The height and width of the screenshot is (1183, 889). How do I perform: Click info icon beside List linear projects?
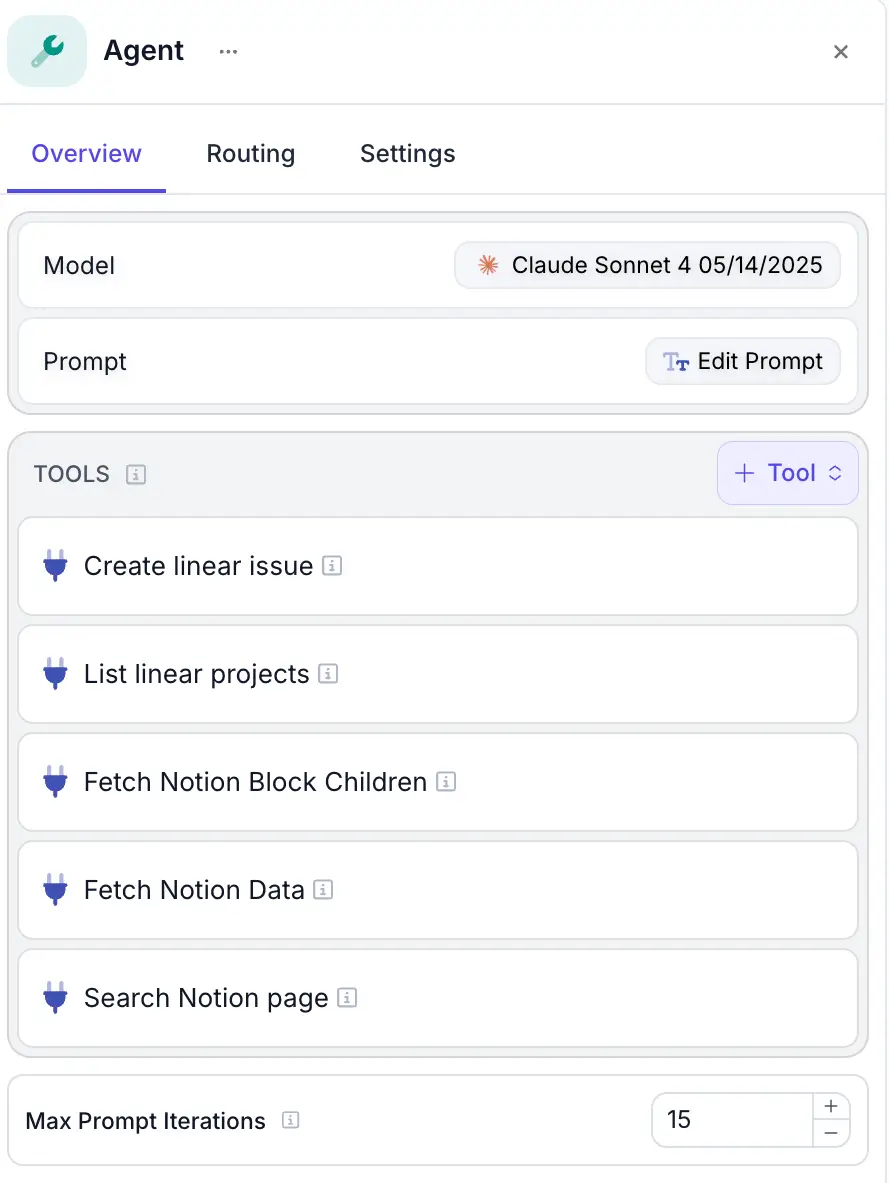[x=328, y=674]
